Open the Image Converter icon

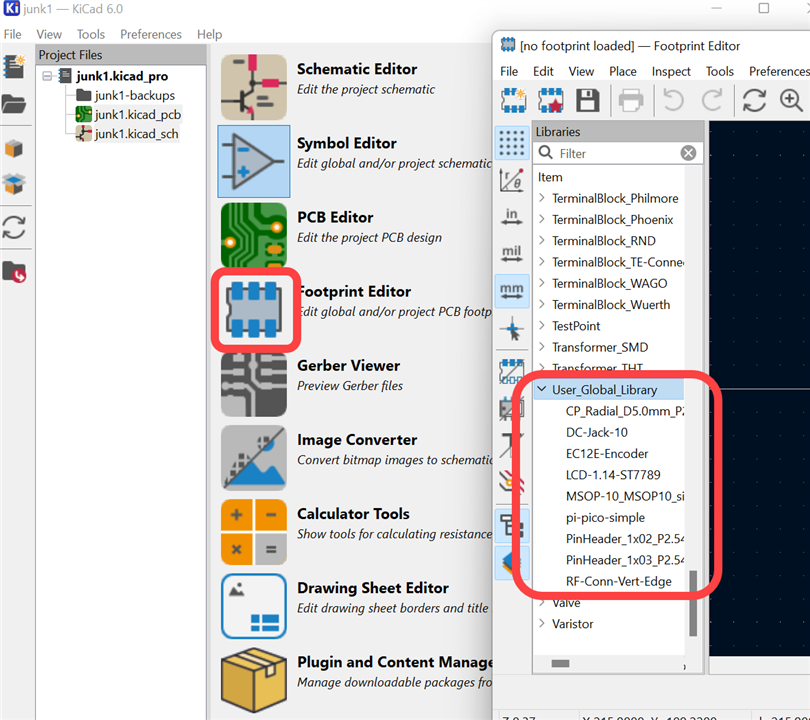click(x=254, y=458)
